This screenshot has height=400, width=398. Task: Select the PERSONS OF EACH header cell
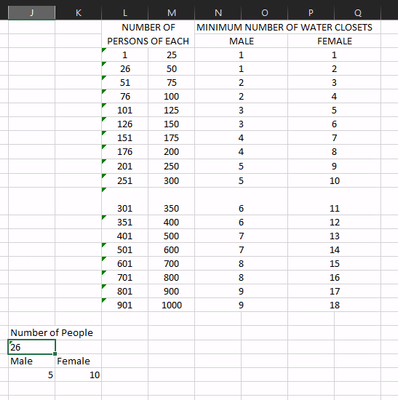click(148, 41)
